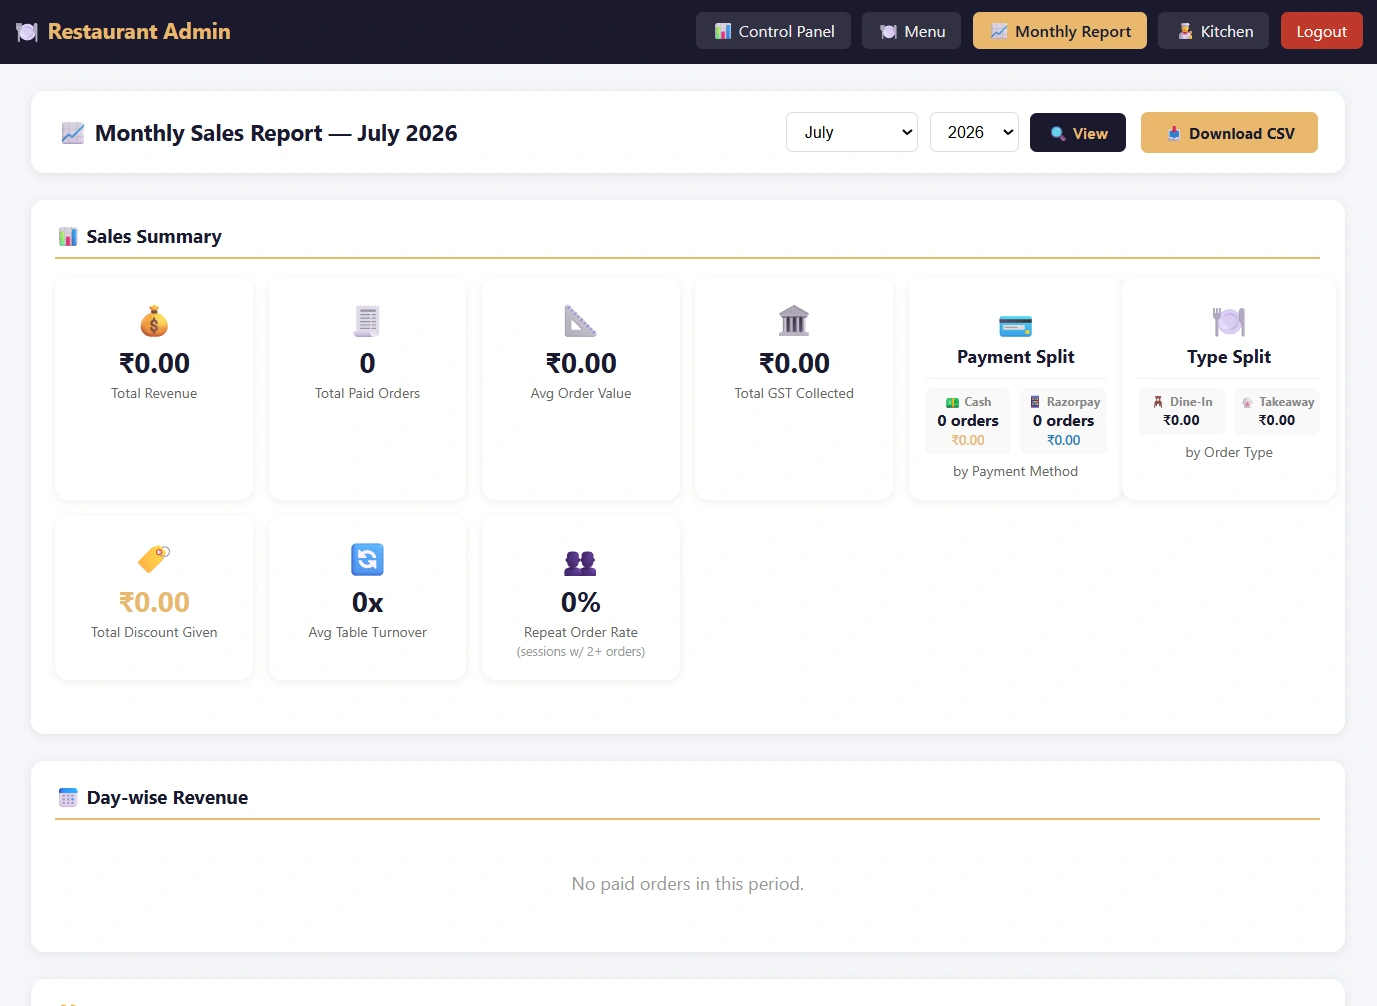
Task: Click the 'by Payment Method' caption
Action: click(1015, 471)
